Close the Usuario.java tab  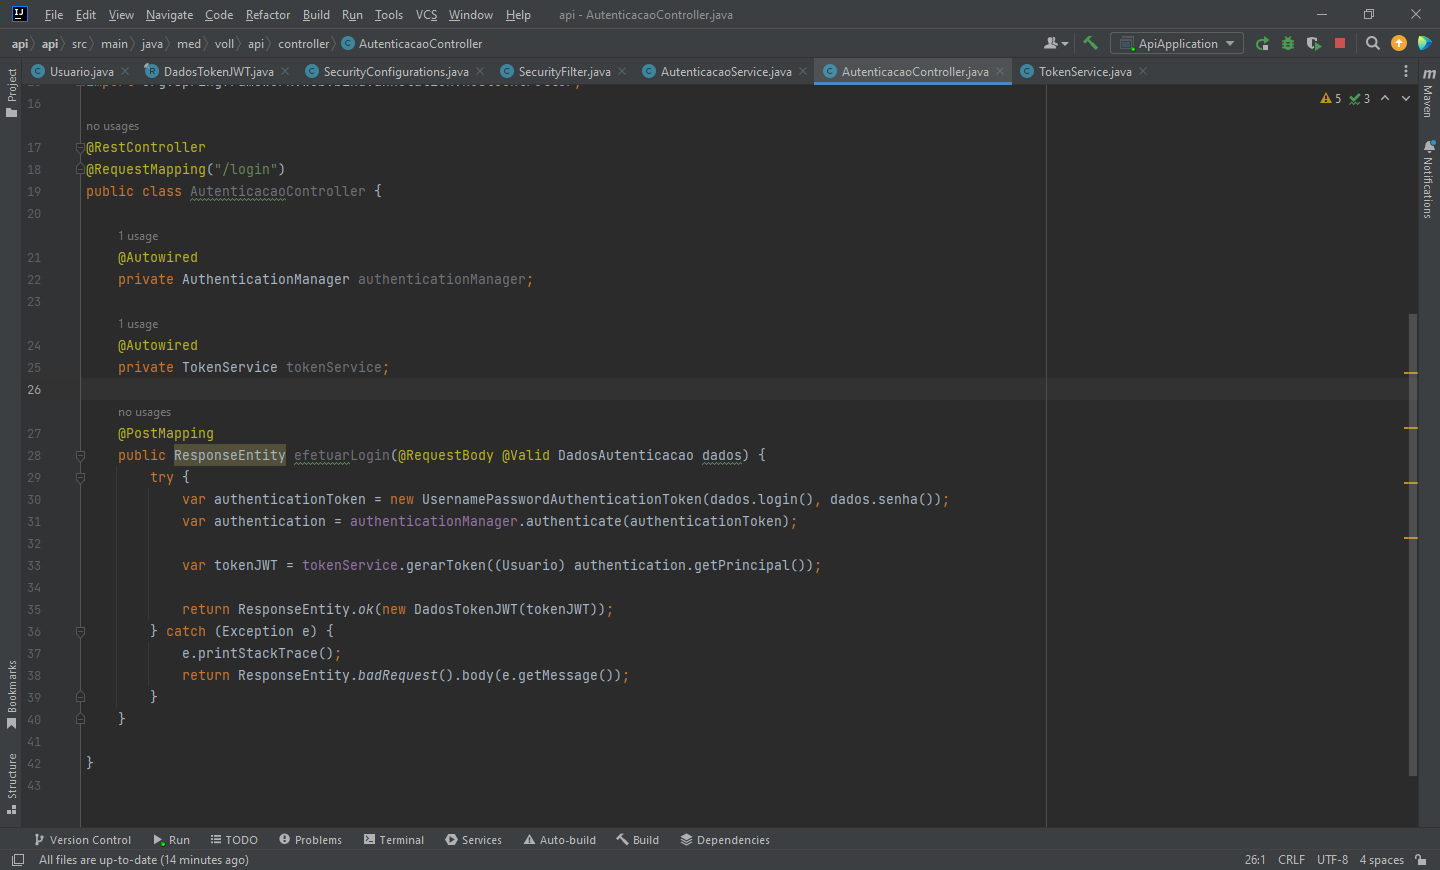[x=125, y=71]
